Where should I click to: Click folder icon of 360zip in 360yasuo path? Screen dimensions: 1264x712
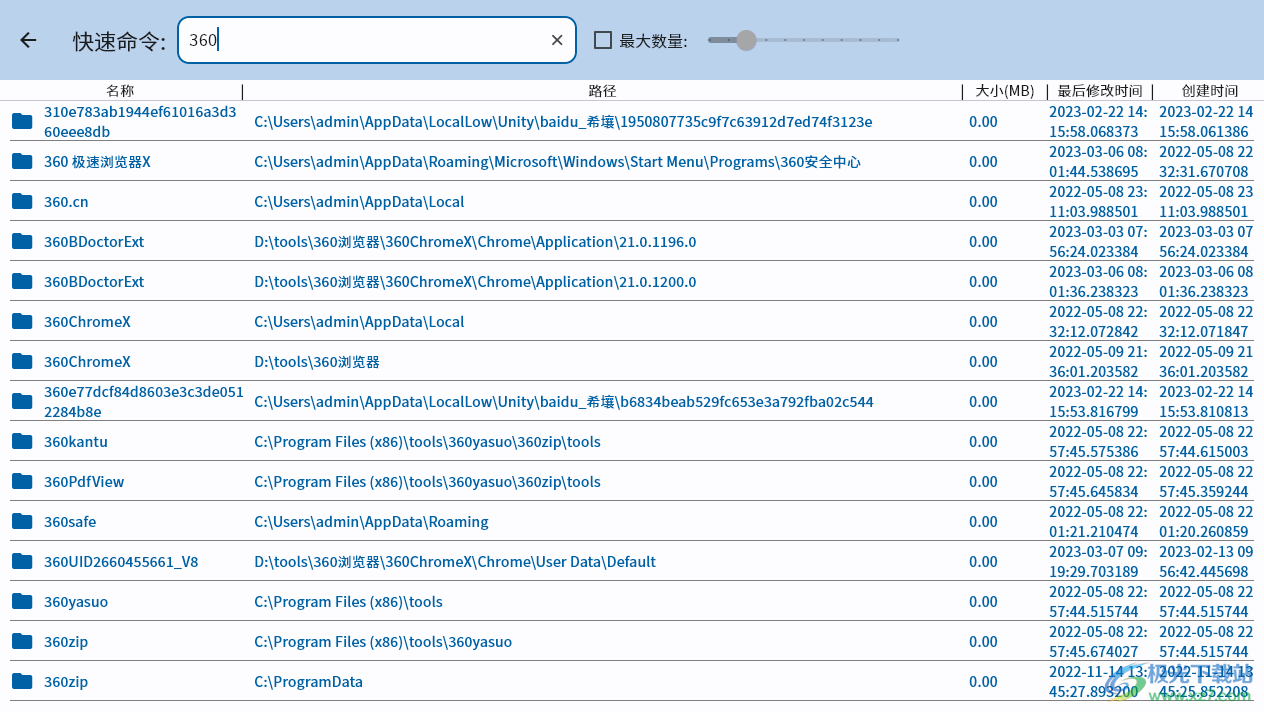(22, 641)
